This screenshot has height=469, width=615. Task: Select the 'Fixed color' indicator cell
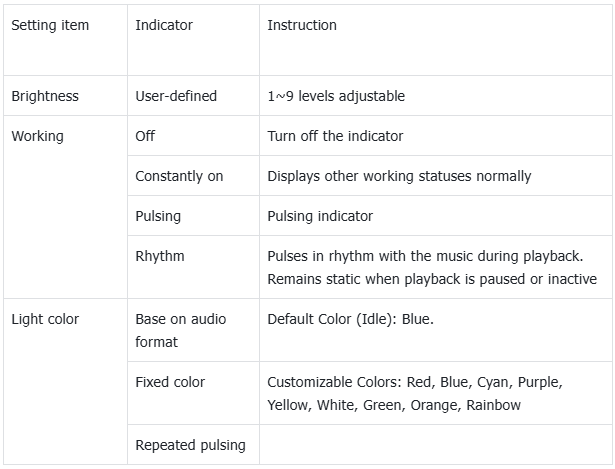coord(170,382)
